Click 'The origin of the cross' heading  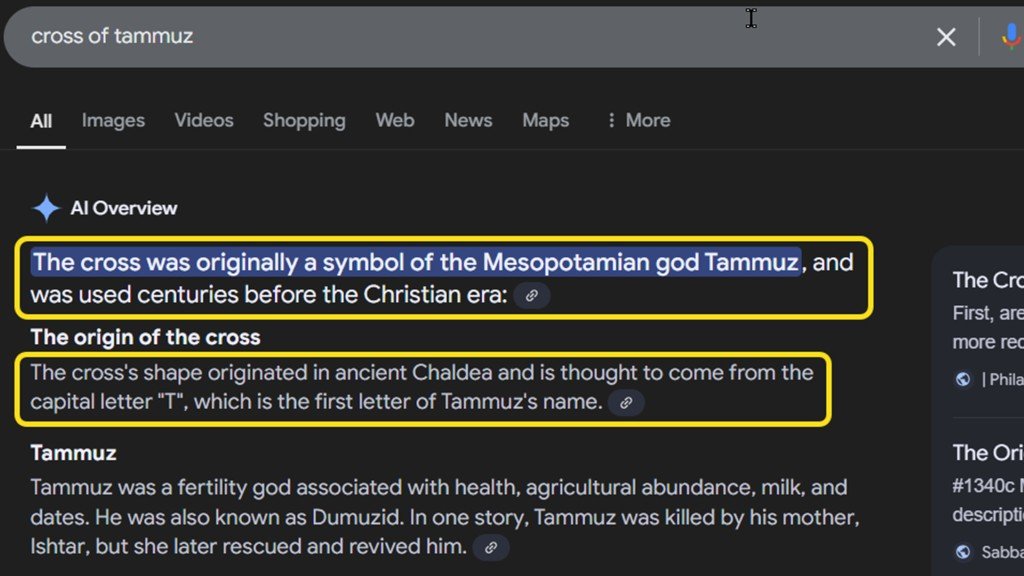click(144, 337)
